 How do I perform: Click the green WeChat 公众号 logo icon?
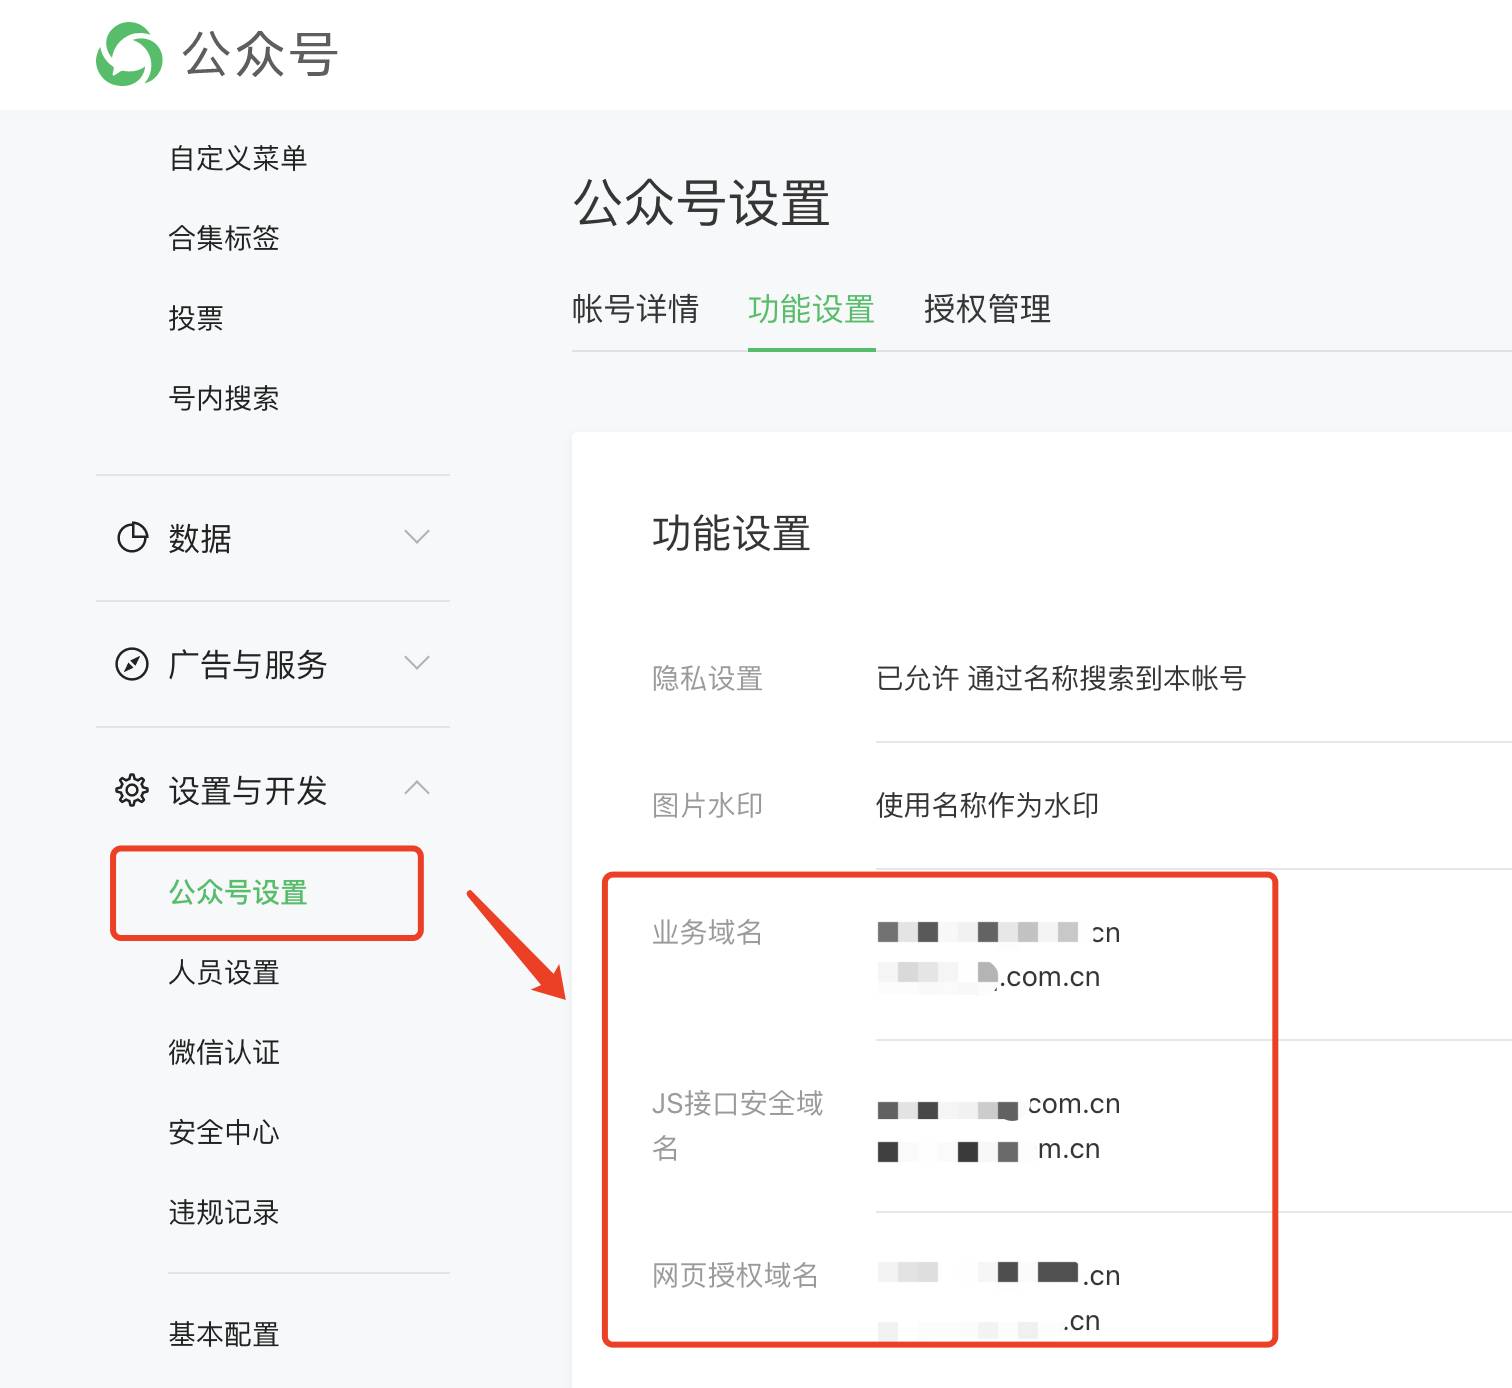[x=129, y=54]
